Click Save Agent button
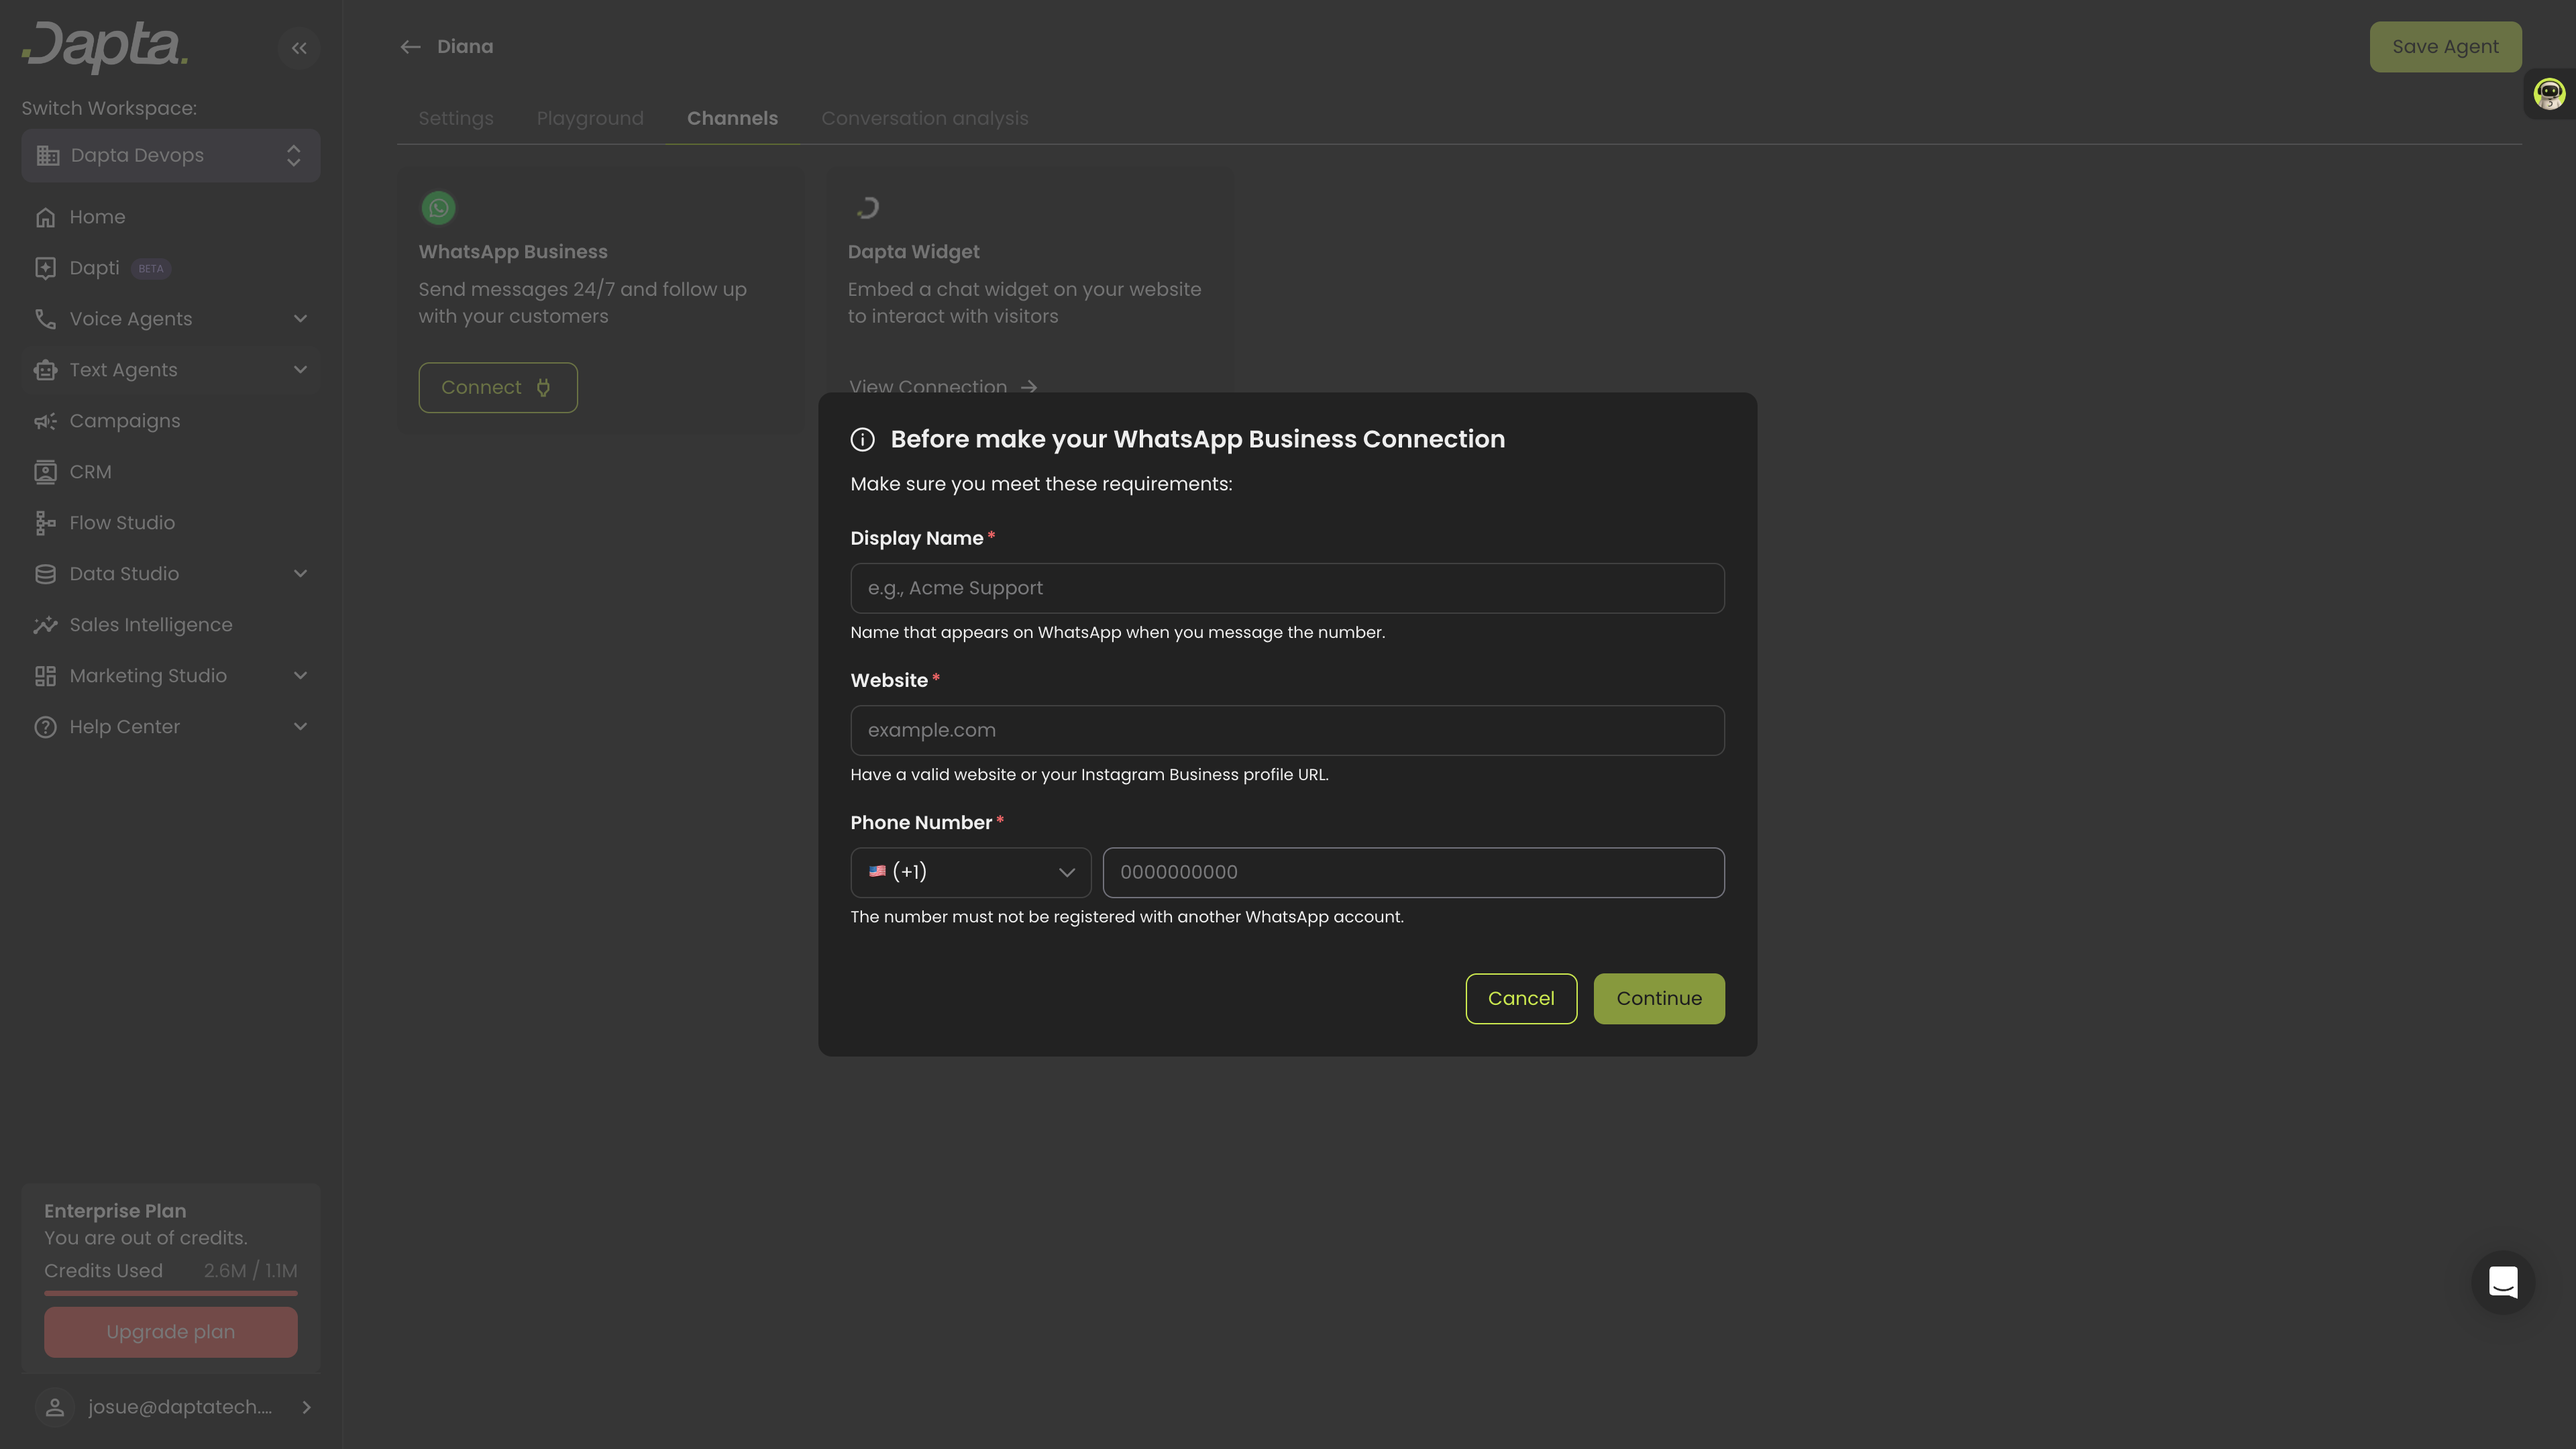The width and height of the screenshot is (2576, 1449). coord(2445,47)
